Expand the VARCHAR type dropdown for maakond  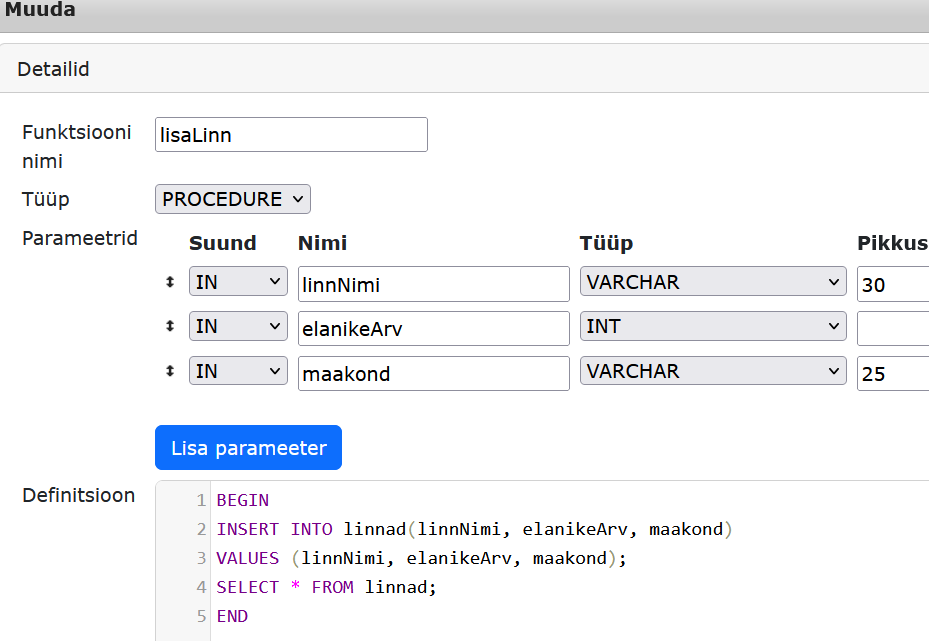pos(713,371)
